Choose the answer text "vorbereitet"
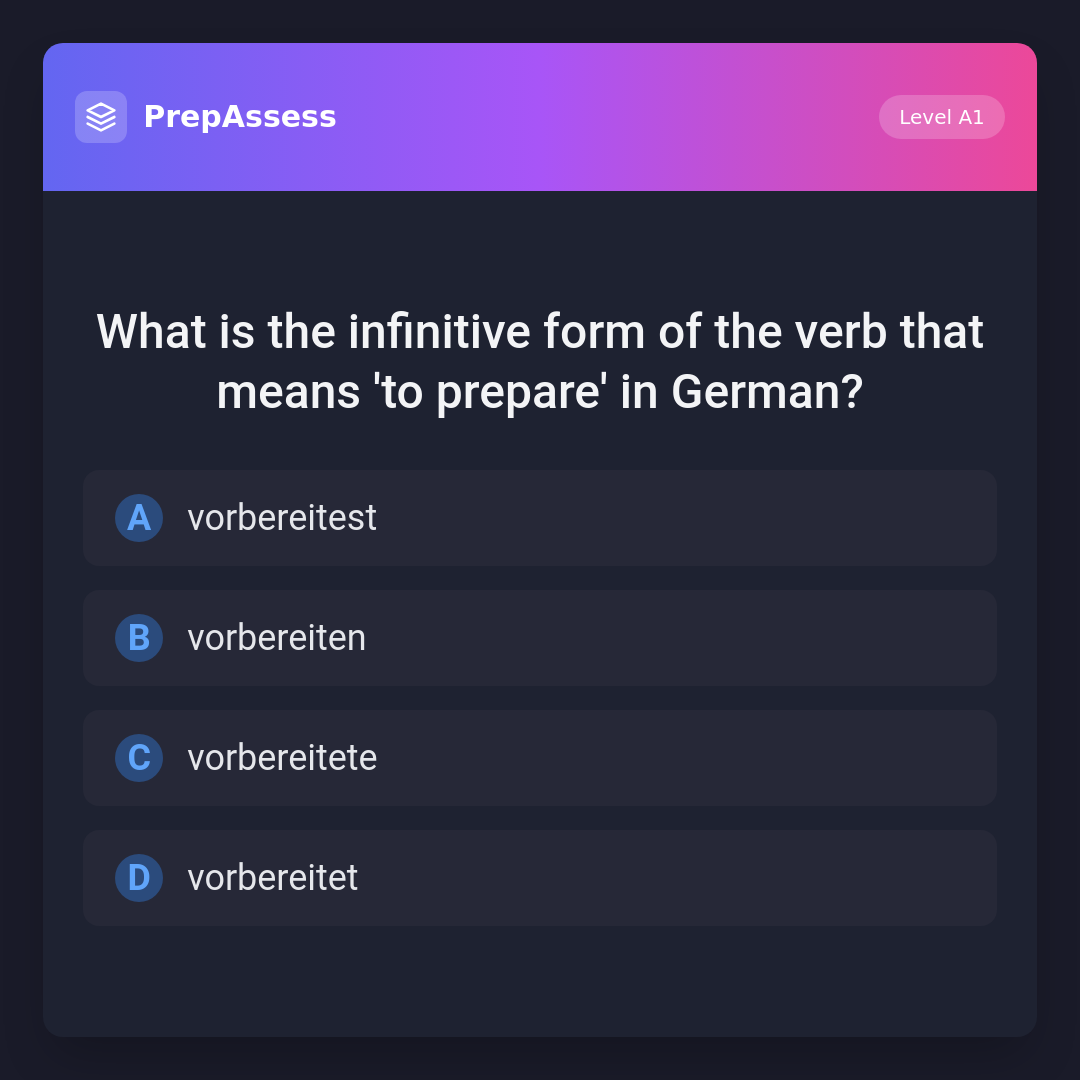 (x=273, y=878)
